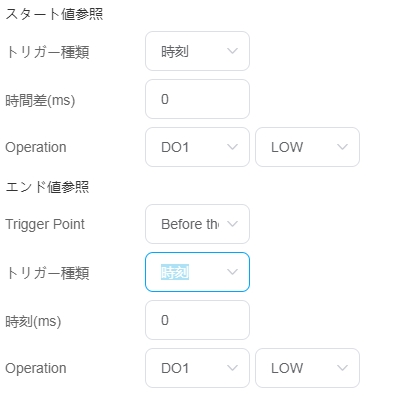
Task: Click the 時間差(ms) label text
Action: coord(40,100)
